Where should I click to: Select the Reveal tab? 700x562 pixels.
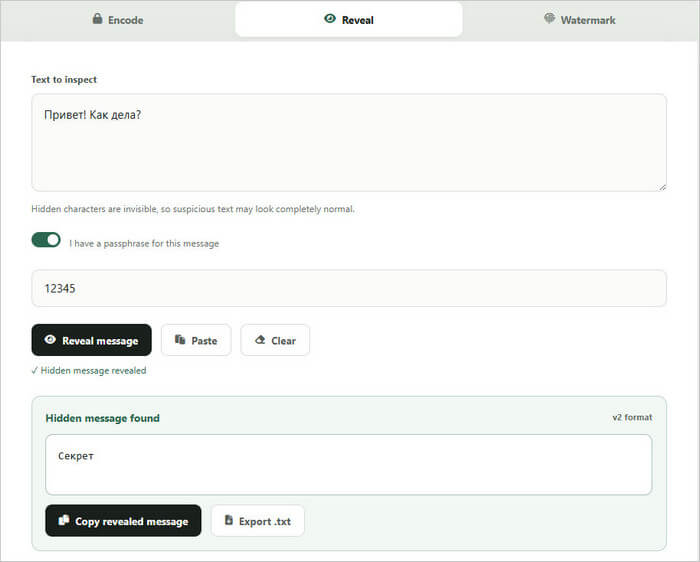click(x=349, y=20)
